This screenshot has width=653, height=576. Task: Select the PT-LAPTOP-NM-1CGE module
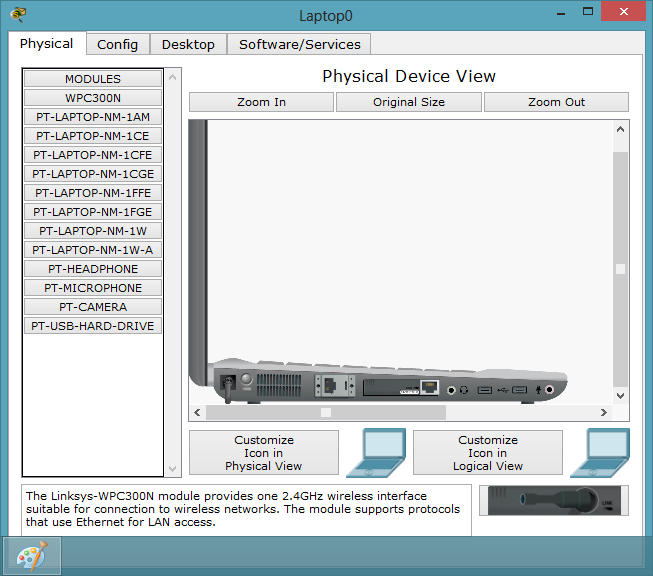[93, 174]
